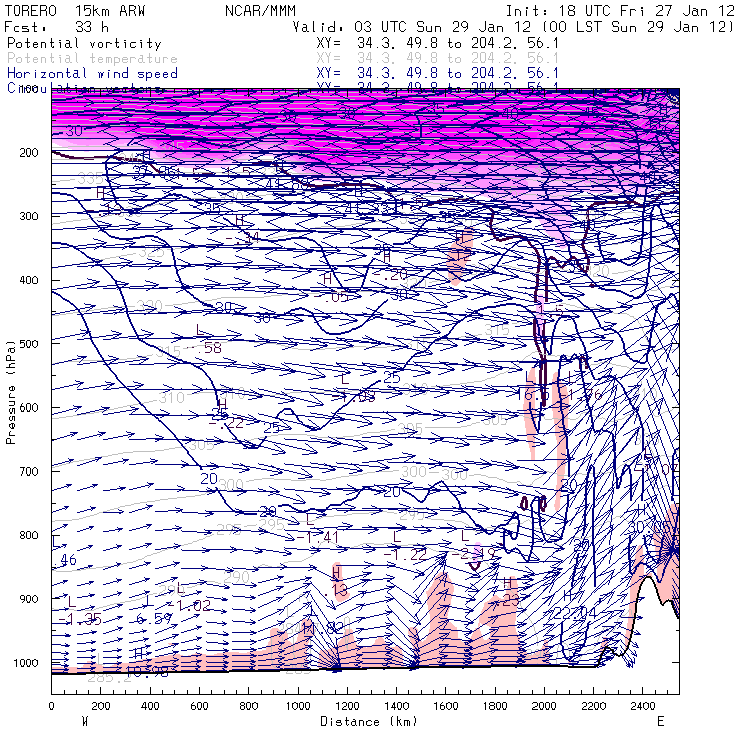Click the 800 hPa pressure axis label

click(29, 535)
